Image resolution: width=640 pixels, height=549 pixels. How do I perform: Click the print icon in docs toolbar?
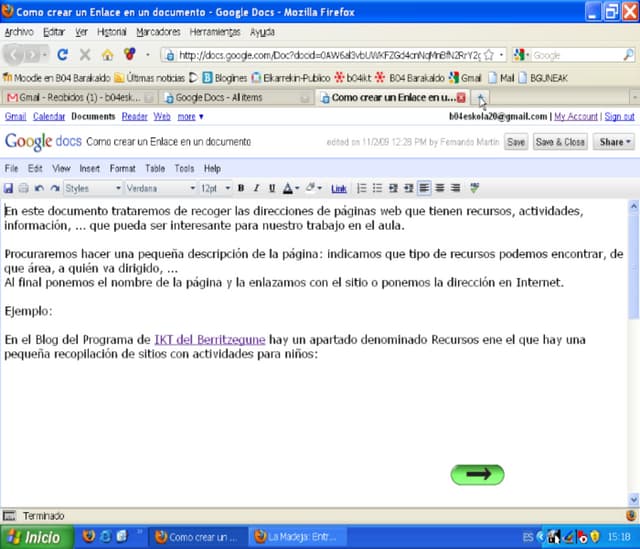(24, 188)
